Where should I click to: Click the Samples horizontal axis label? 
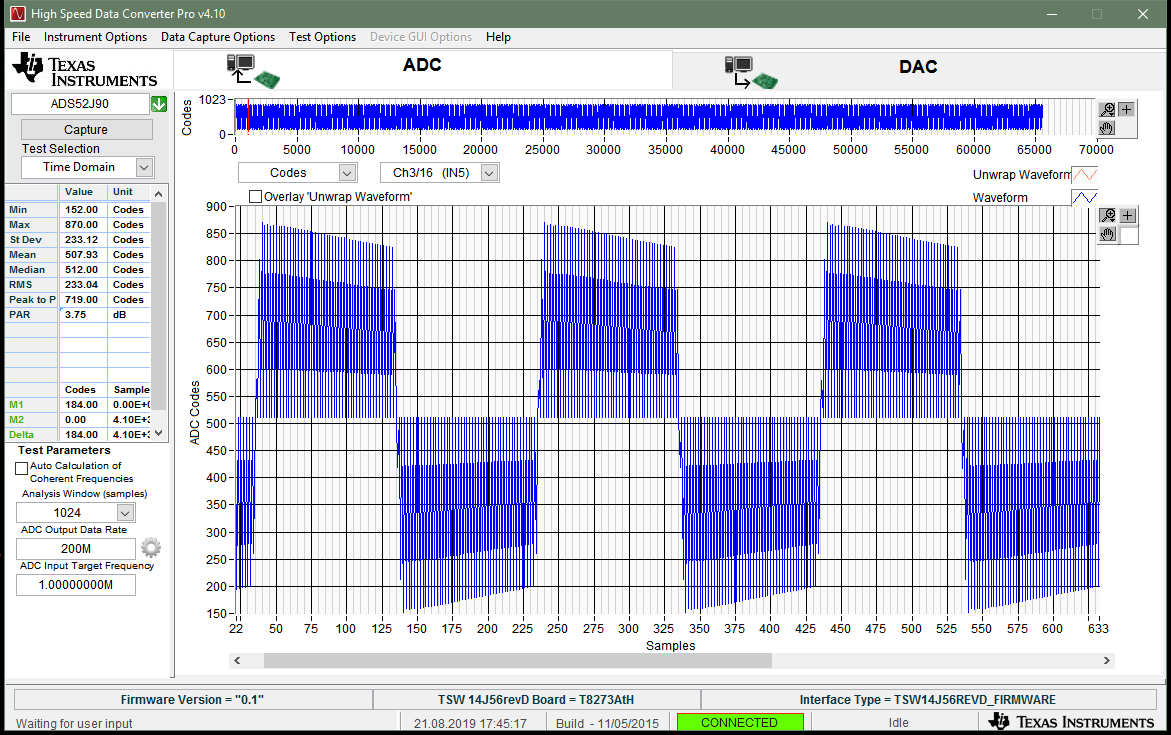click(671, 645)
